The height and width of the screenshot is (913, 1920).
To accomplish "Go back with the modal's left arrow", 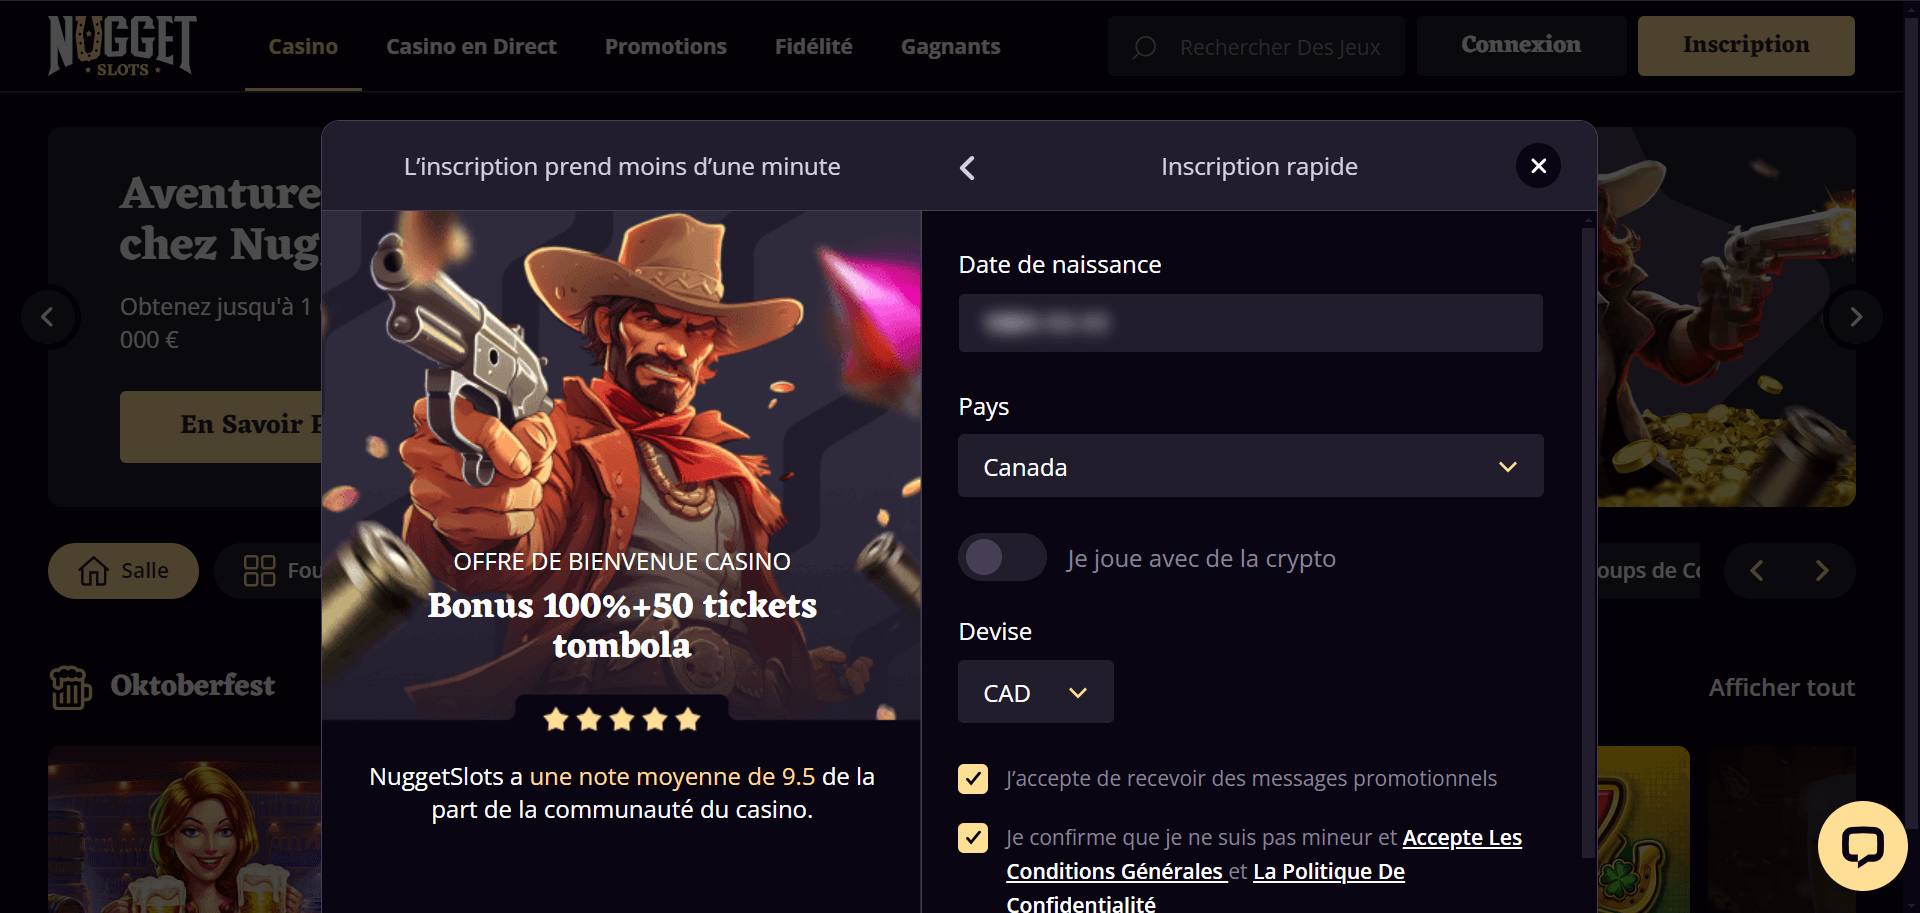I will click(967, 168).
